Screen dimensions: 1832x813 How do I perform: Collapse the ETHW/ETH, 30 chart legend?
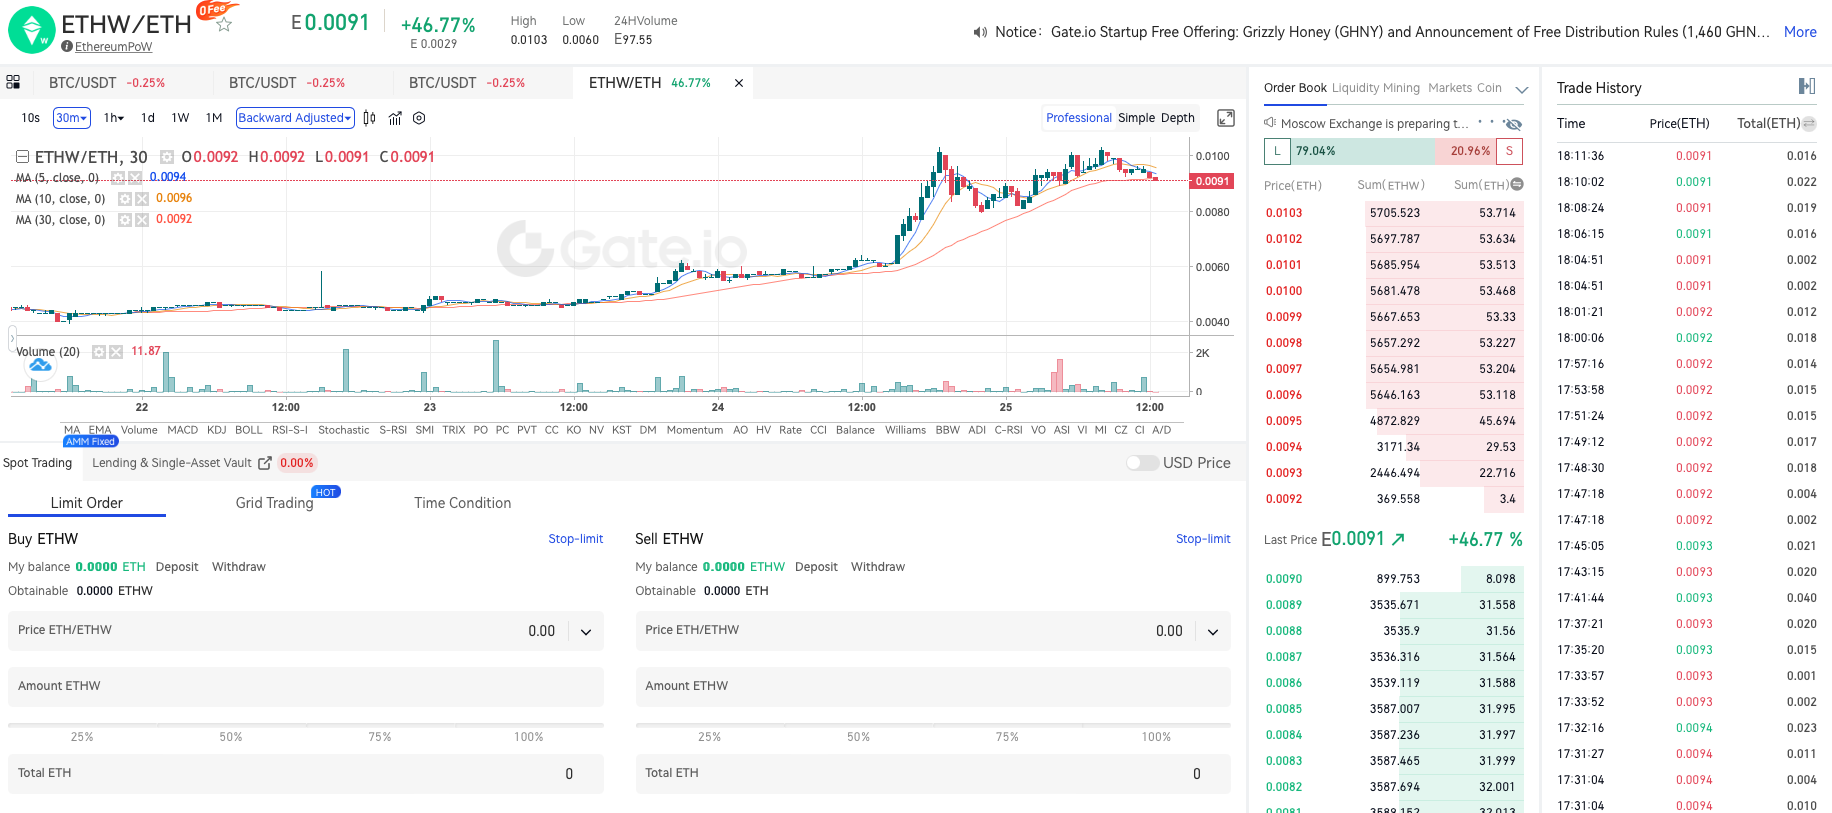point(22,157)
